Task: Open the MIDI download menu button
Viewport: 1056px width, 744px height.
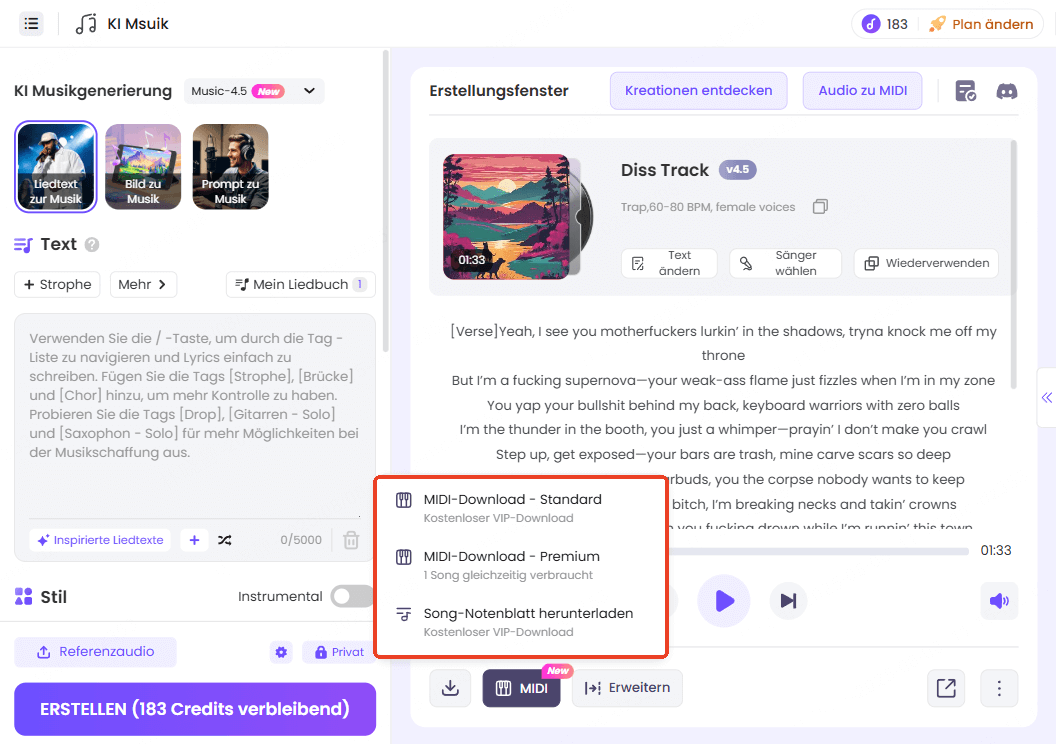Action: tap(521, 688)
